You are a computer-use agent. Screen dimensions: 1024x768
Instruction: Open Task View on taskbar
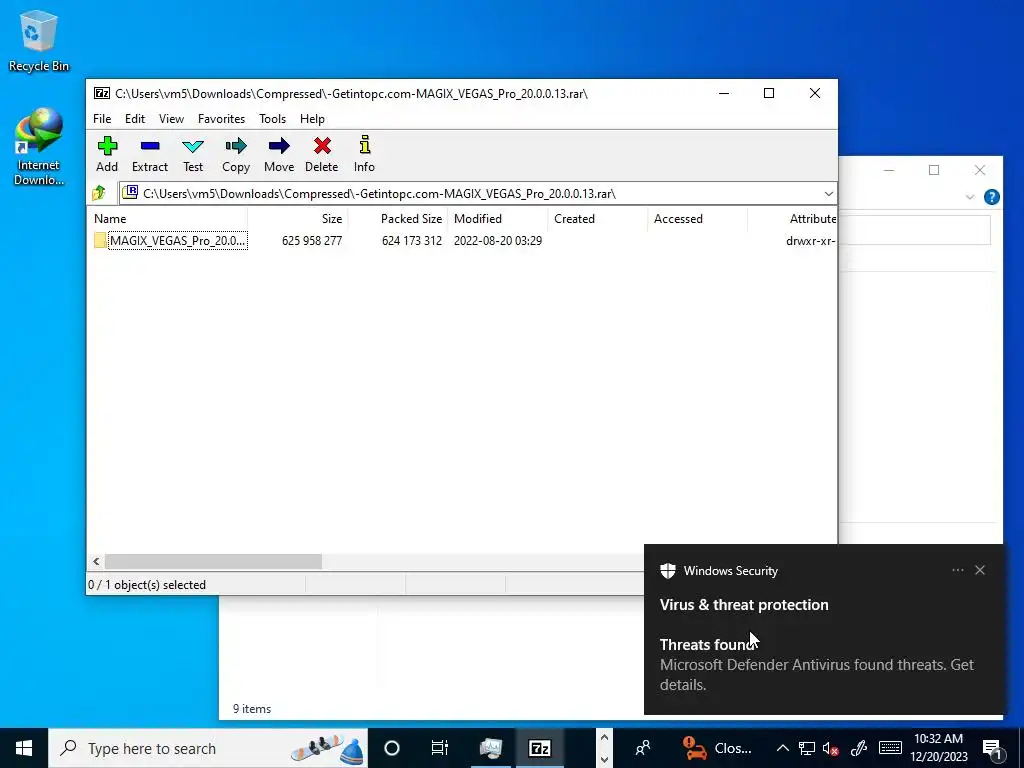pos(440,748)
